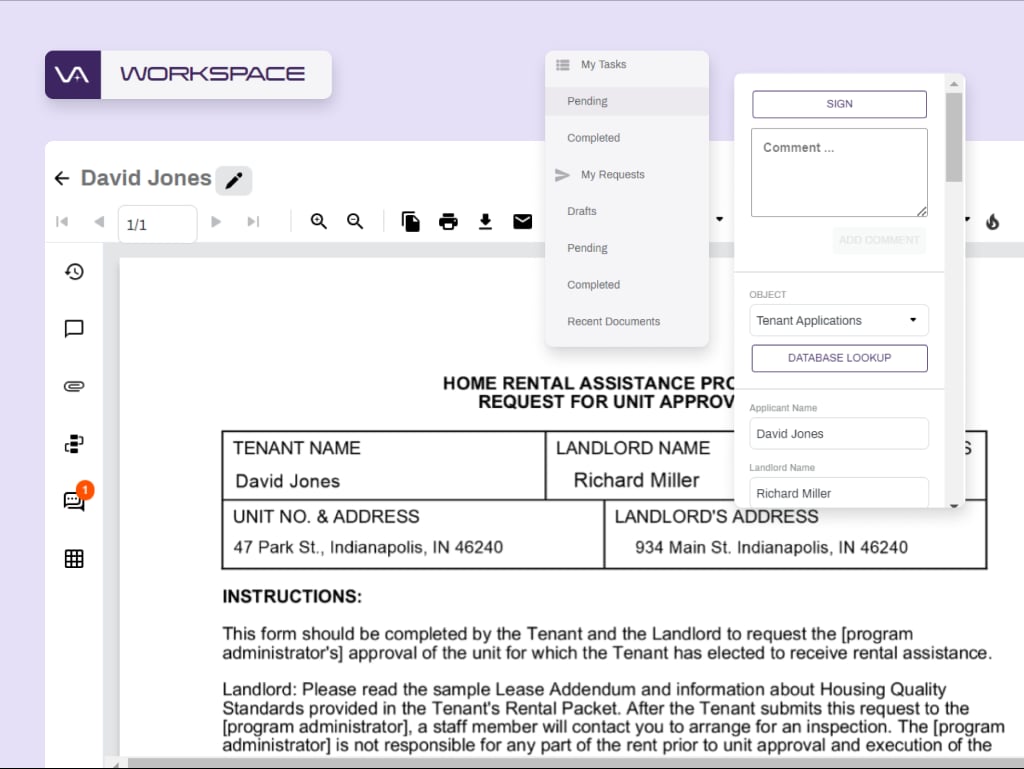Click the back arrow beside David Jones
The width and height of the screenshot is (1024, 769).
62,179
